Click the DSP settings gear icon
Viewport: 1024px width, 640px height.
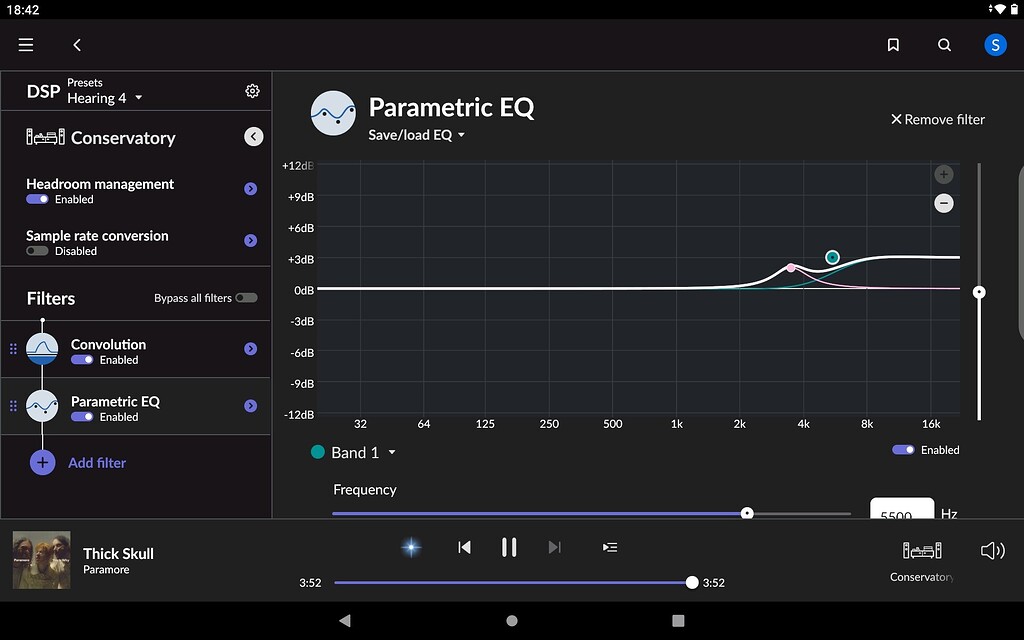(x=252, y=90)
